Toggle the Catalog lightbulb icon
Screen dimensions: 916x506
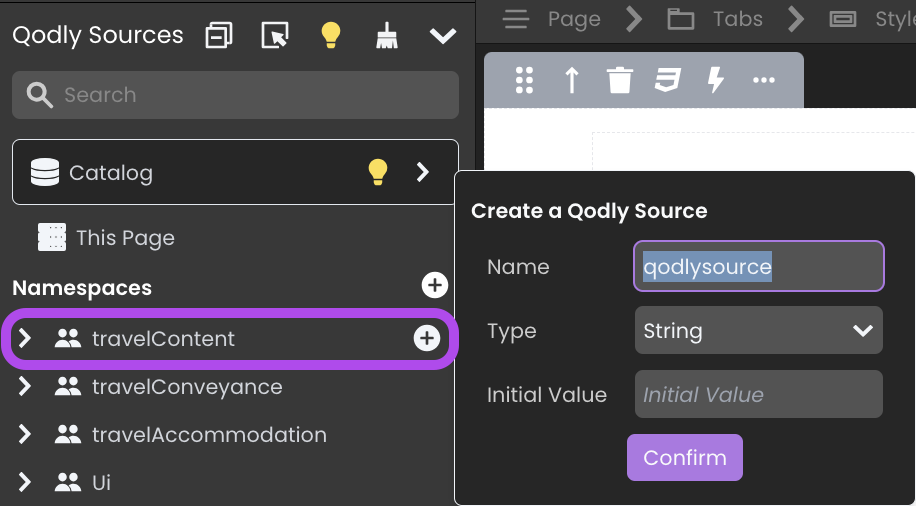coord(378,172)
